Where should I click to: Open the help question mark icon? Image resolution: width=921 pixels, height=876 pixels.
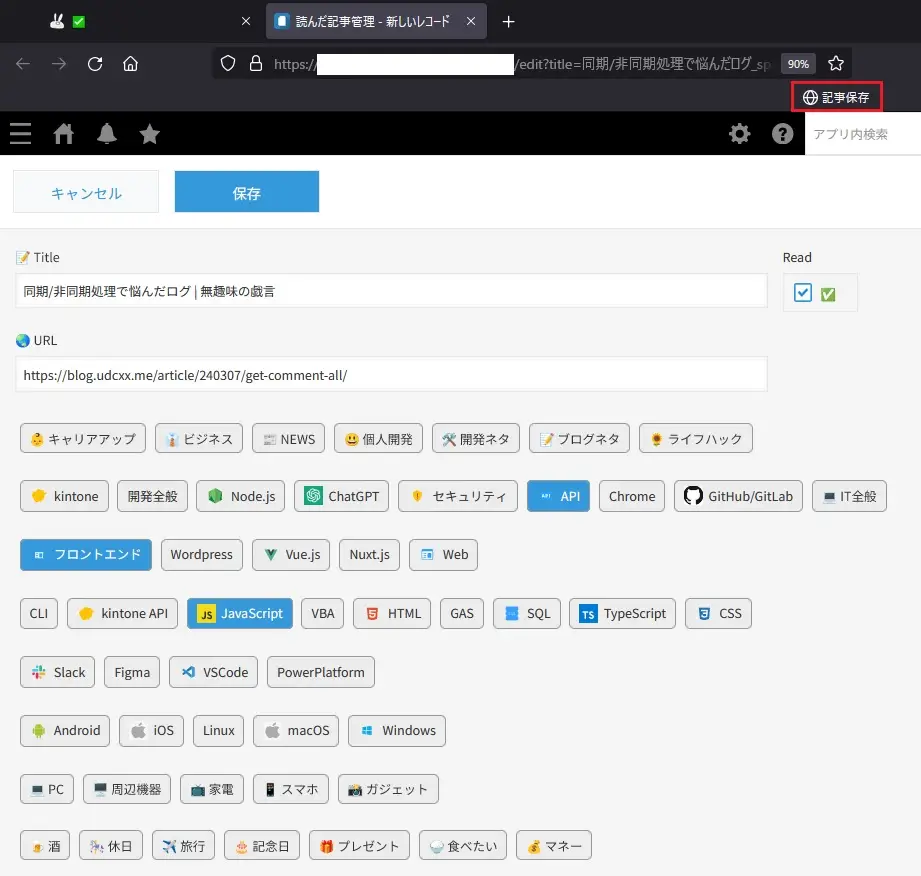(x=782, y=134)
